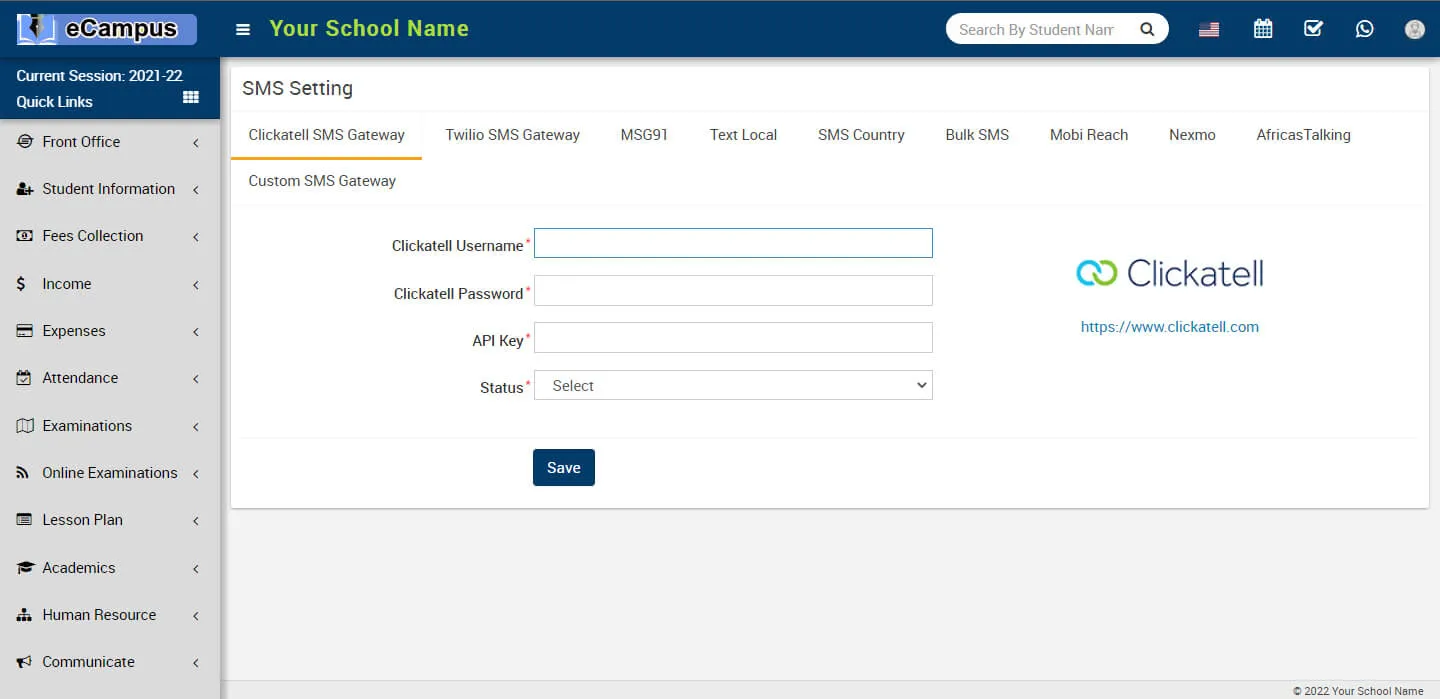Click the WhatsApp icon in header
Image resolution: width=1440 pixels, height=699 pixels.
pos(1364,29)
